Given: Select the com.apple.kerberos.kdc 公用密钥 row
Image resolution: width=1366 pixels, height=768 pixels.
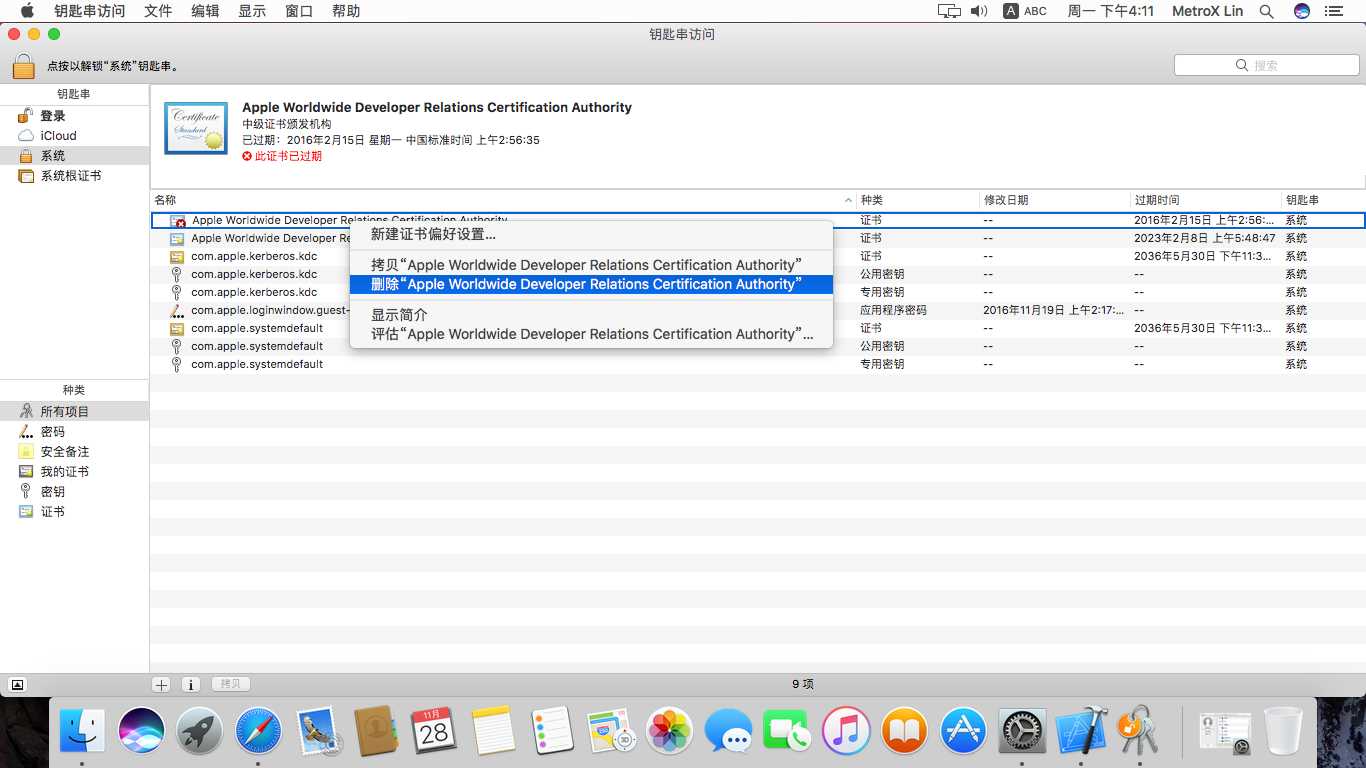Looking at the screenshot, I should [758, 274].
